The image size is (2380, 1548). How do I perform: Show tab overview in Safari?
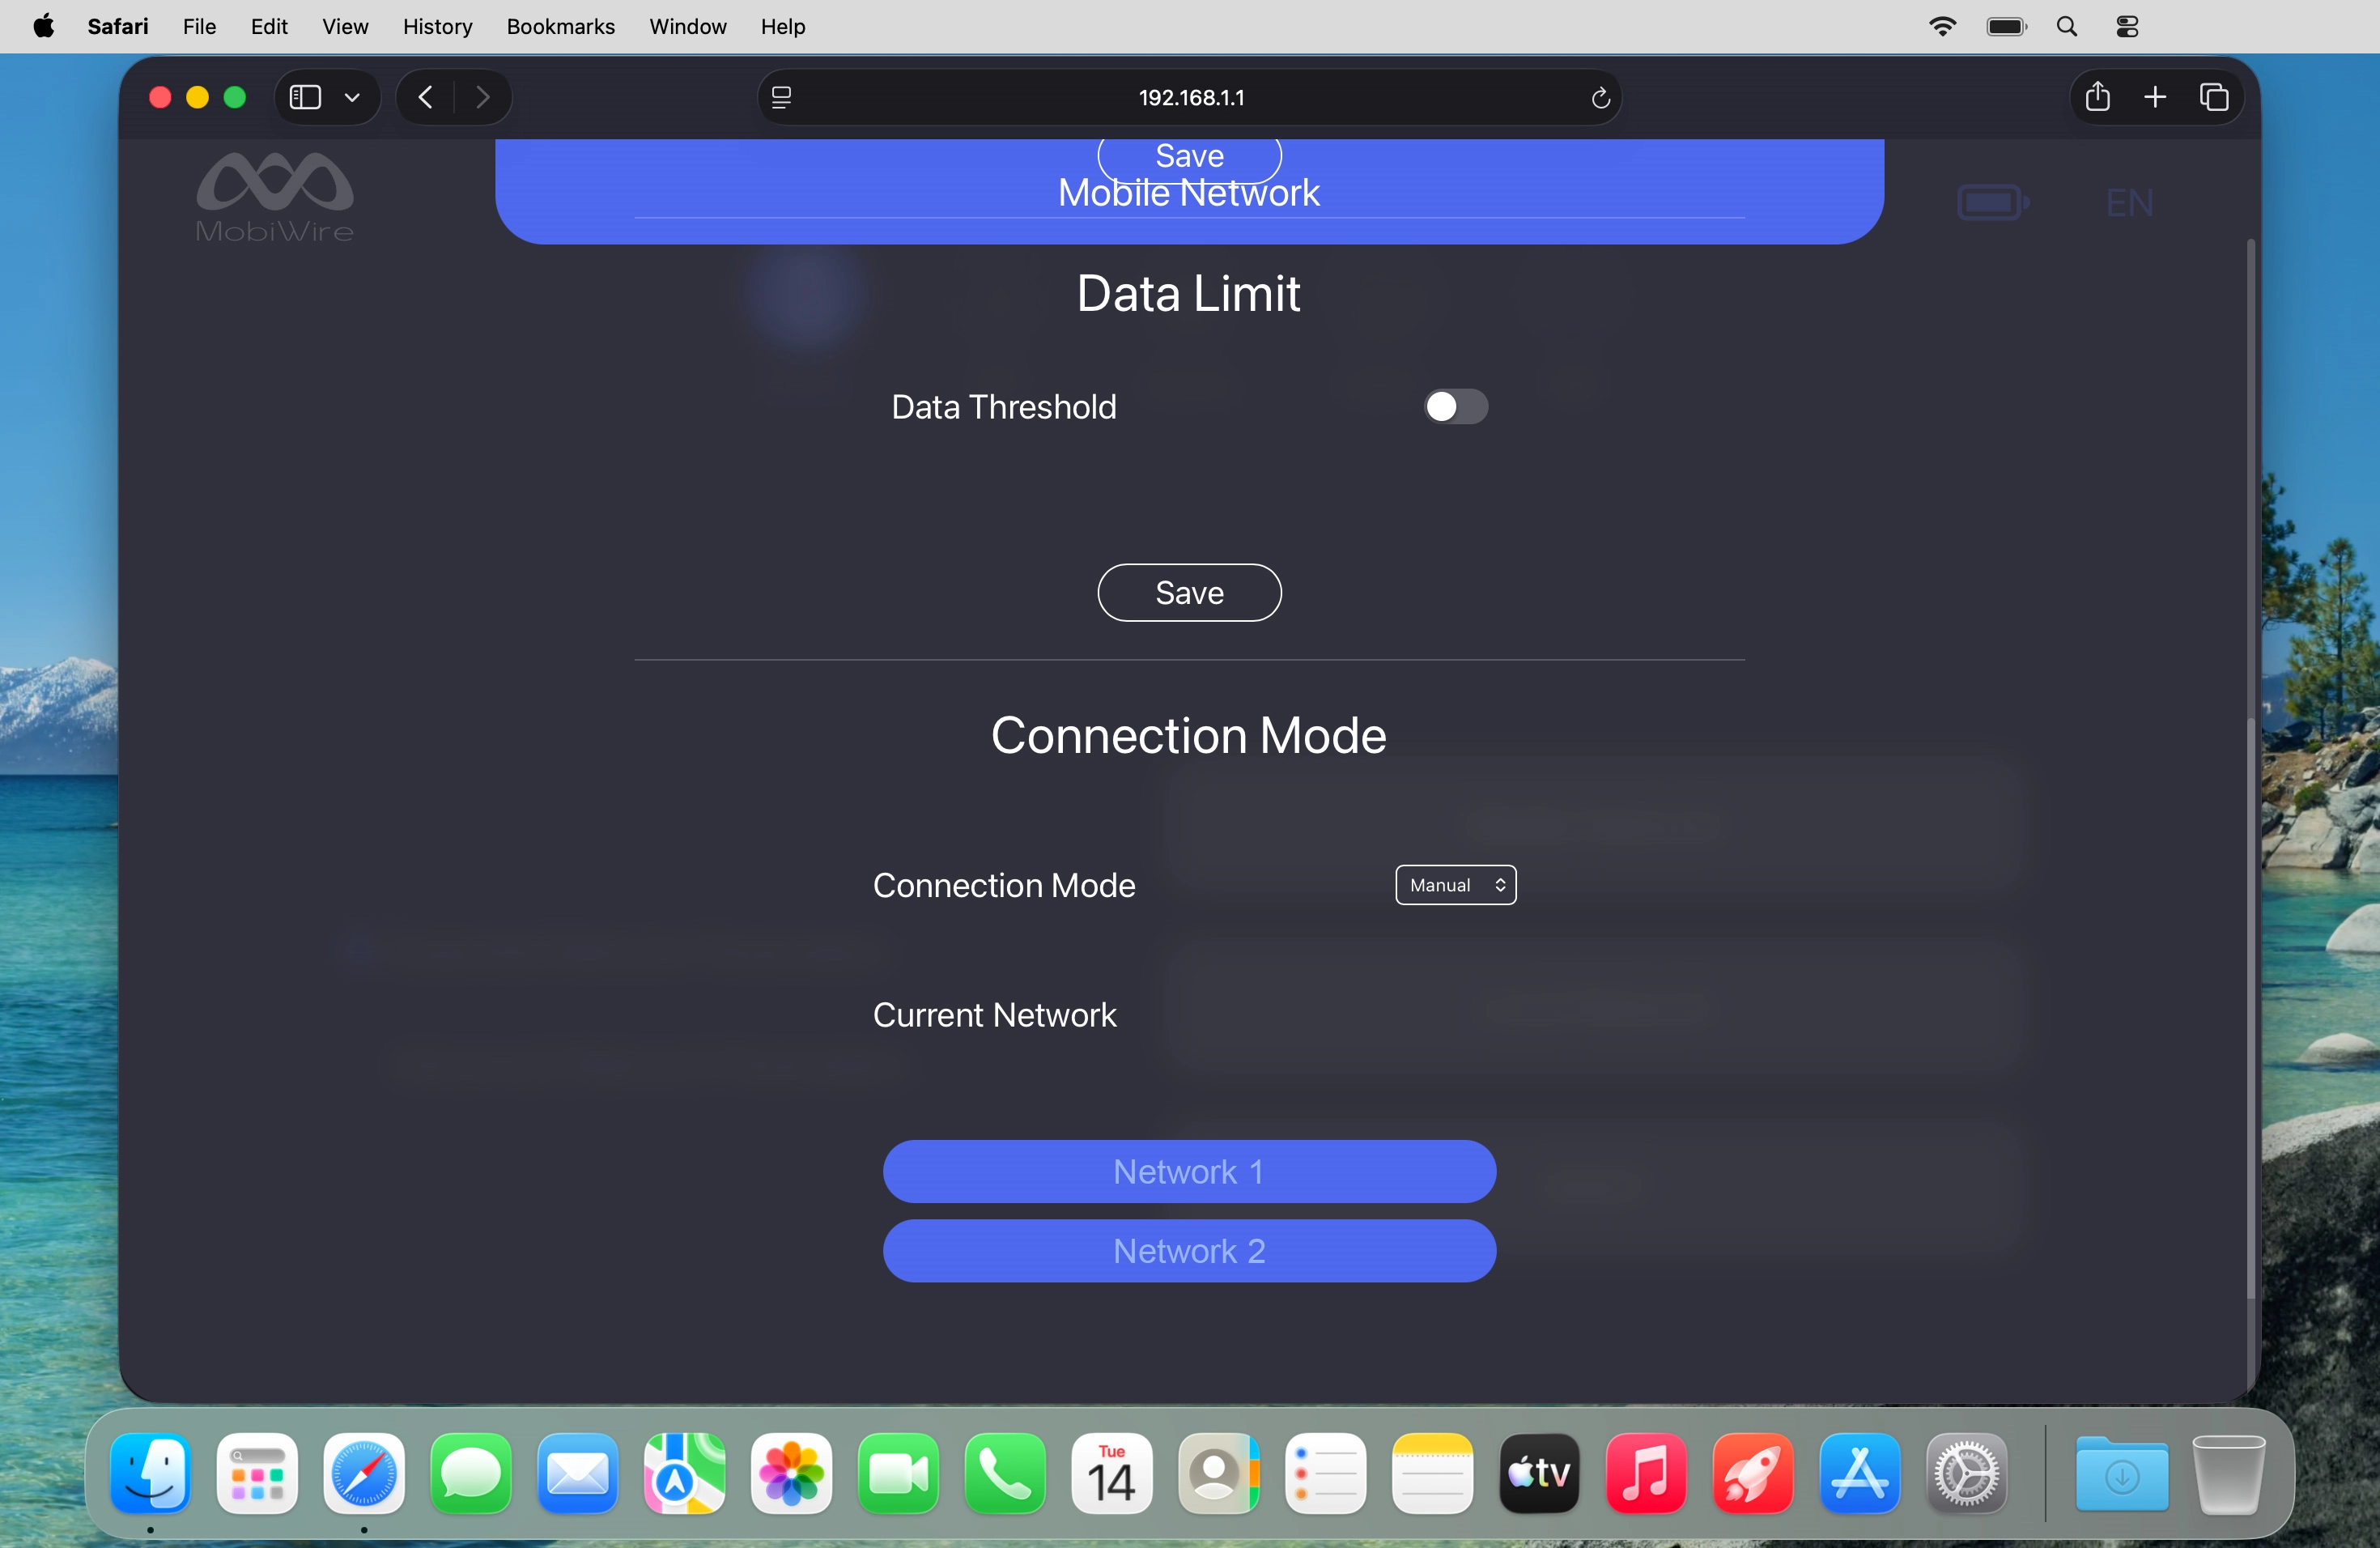pos(2214,96)
